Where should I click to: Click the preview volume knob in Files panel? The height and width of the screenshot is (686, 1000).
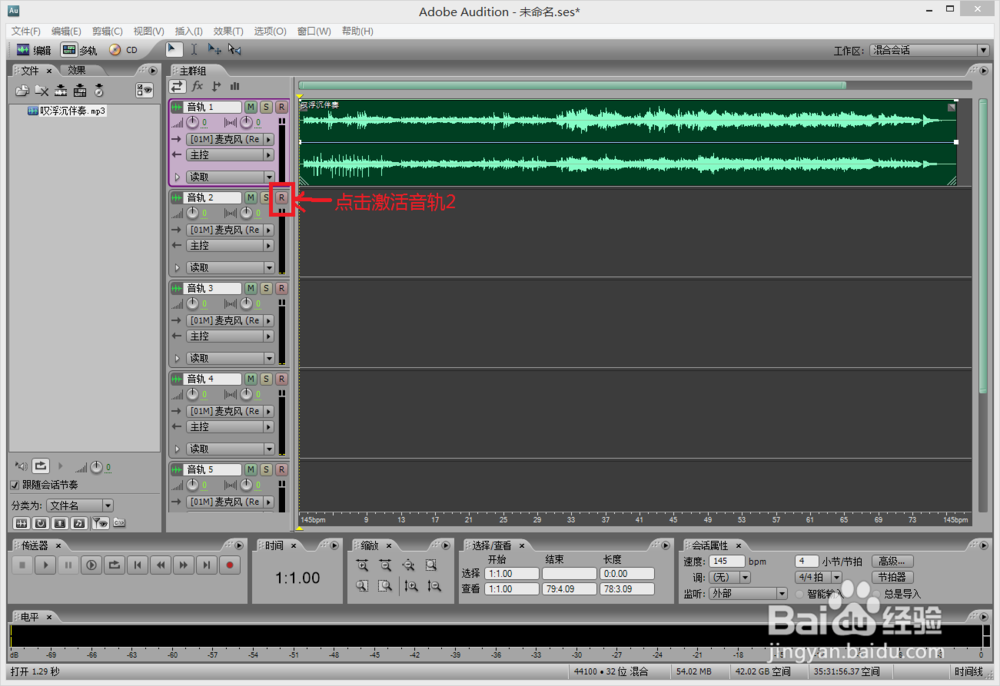click(96, 467)
